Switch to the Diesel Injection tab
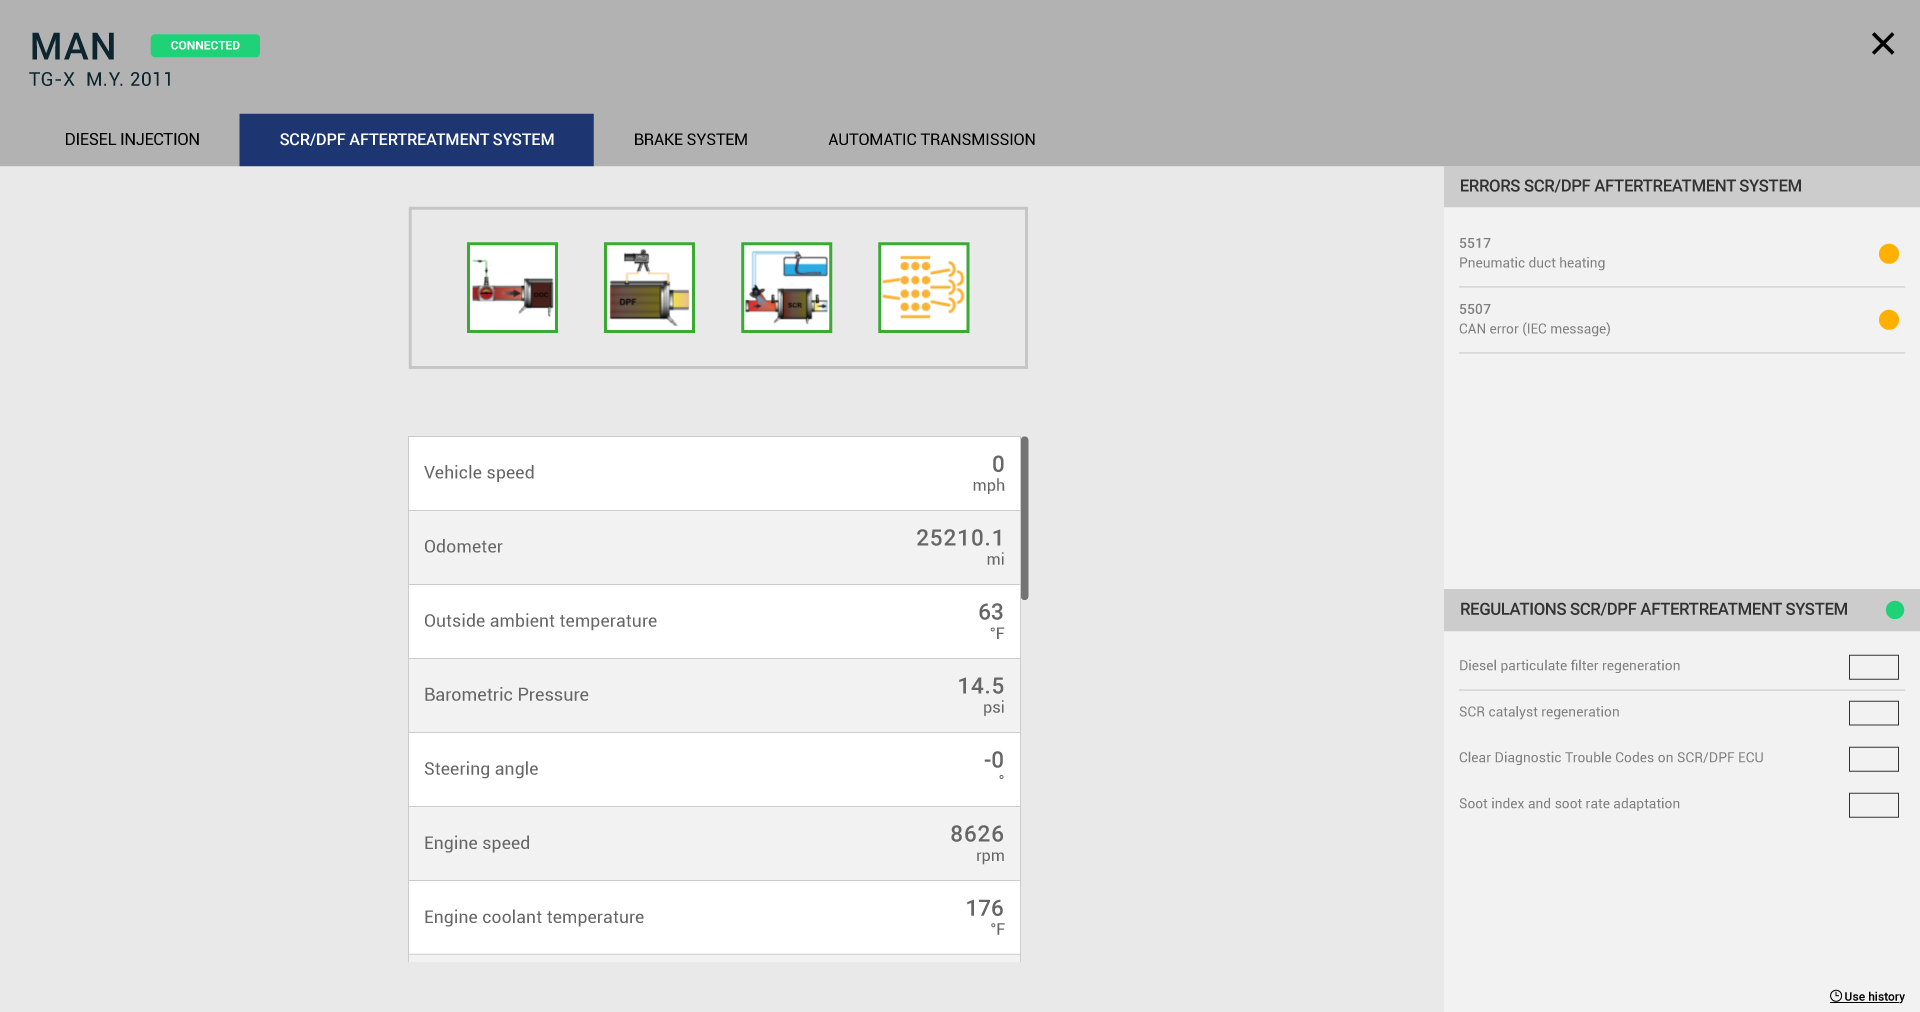Screen dimensions: 1920x1012 (132, 140)
